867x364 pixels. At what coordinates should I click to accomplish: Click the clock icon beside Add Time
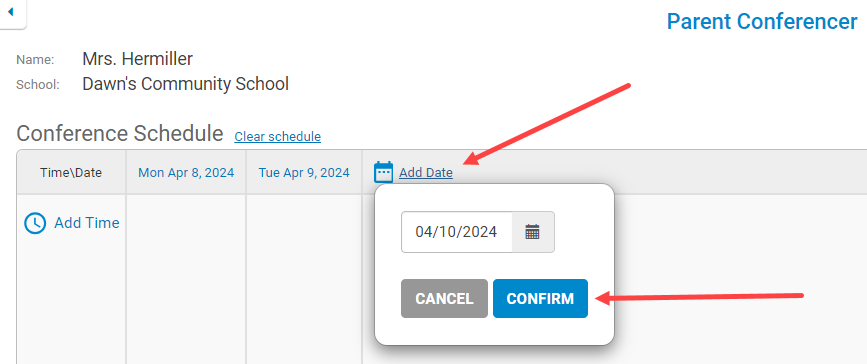pyautogui.click(x=35, y=223)
